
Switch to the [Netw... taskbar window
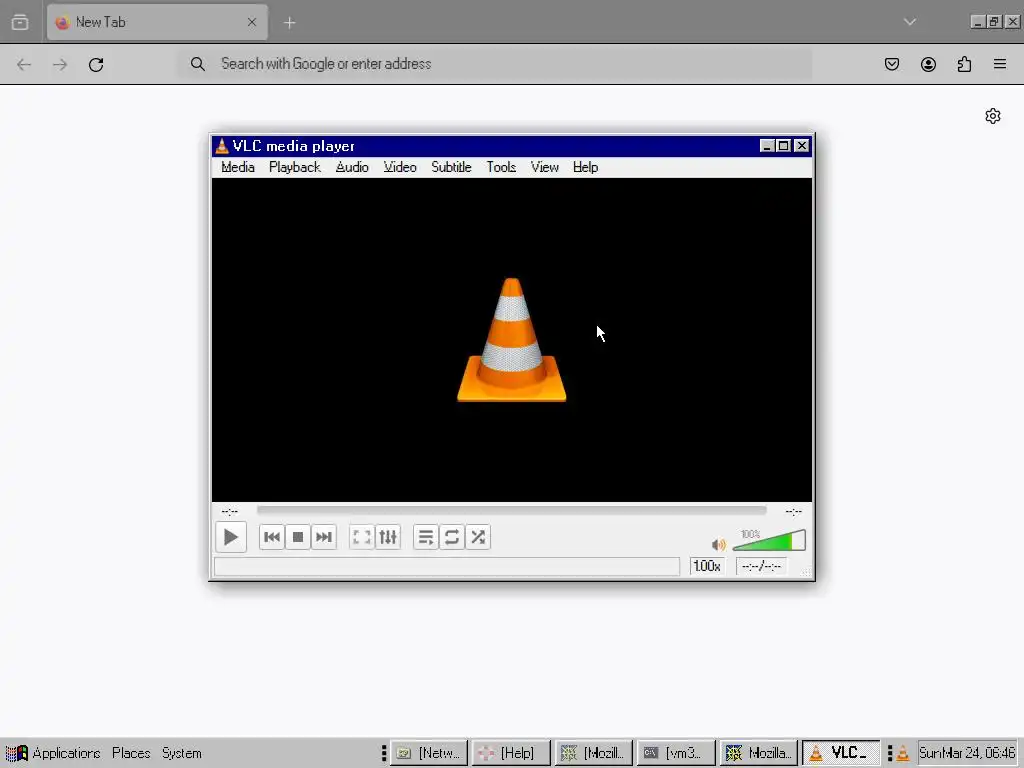tap(429, 753)
